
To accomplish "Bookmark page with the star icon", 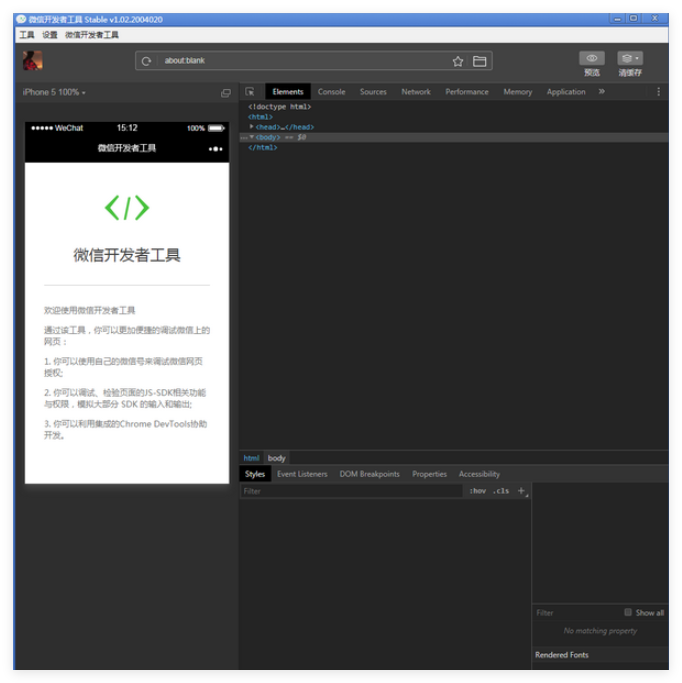I will 457,61.
